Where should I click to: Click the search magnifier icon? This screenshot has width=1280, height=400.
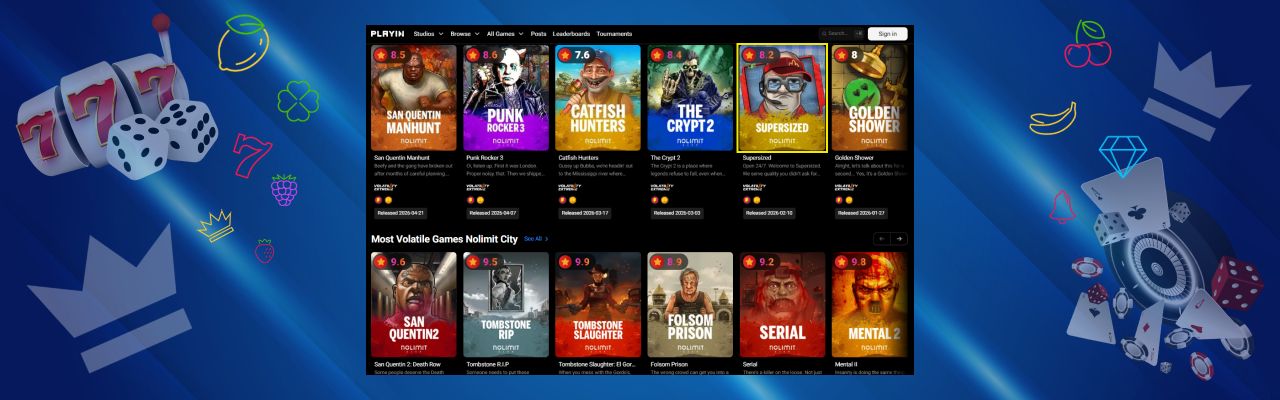824,33
